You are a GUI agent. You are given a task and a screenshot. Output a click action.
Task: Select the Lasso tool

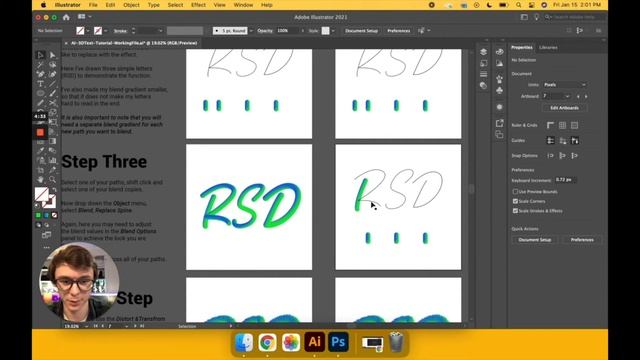(x=53, y=64)
